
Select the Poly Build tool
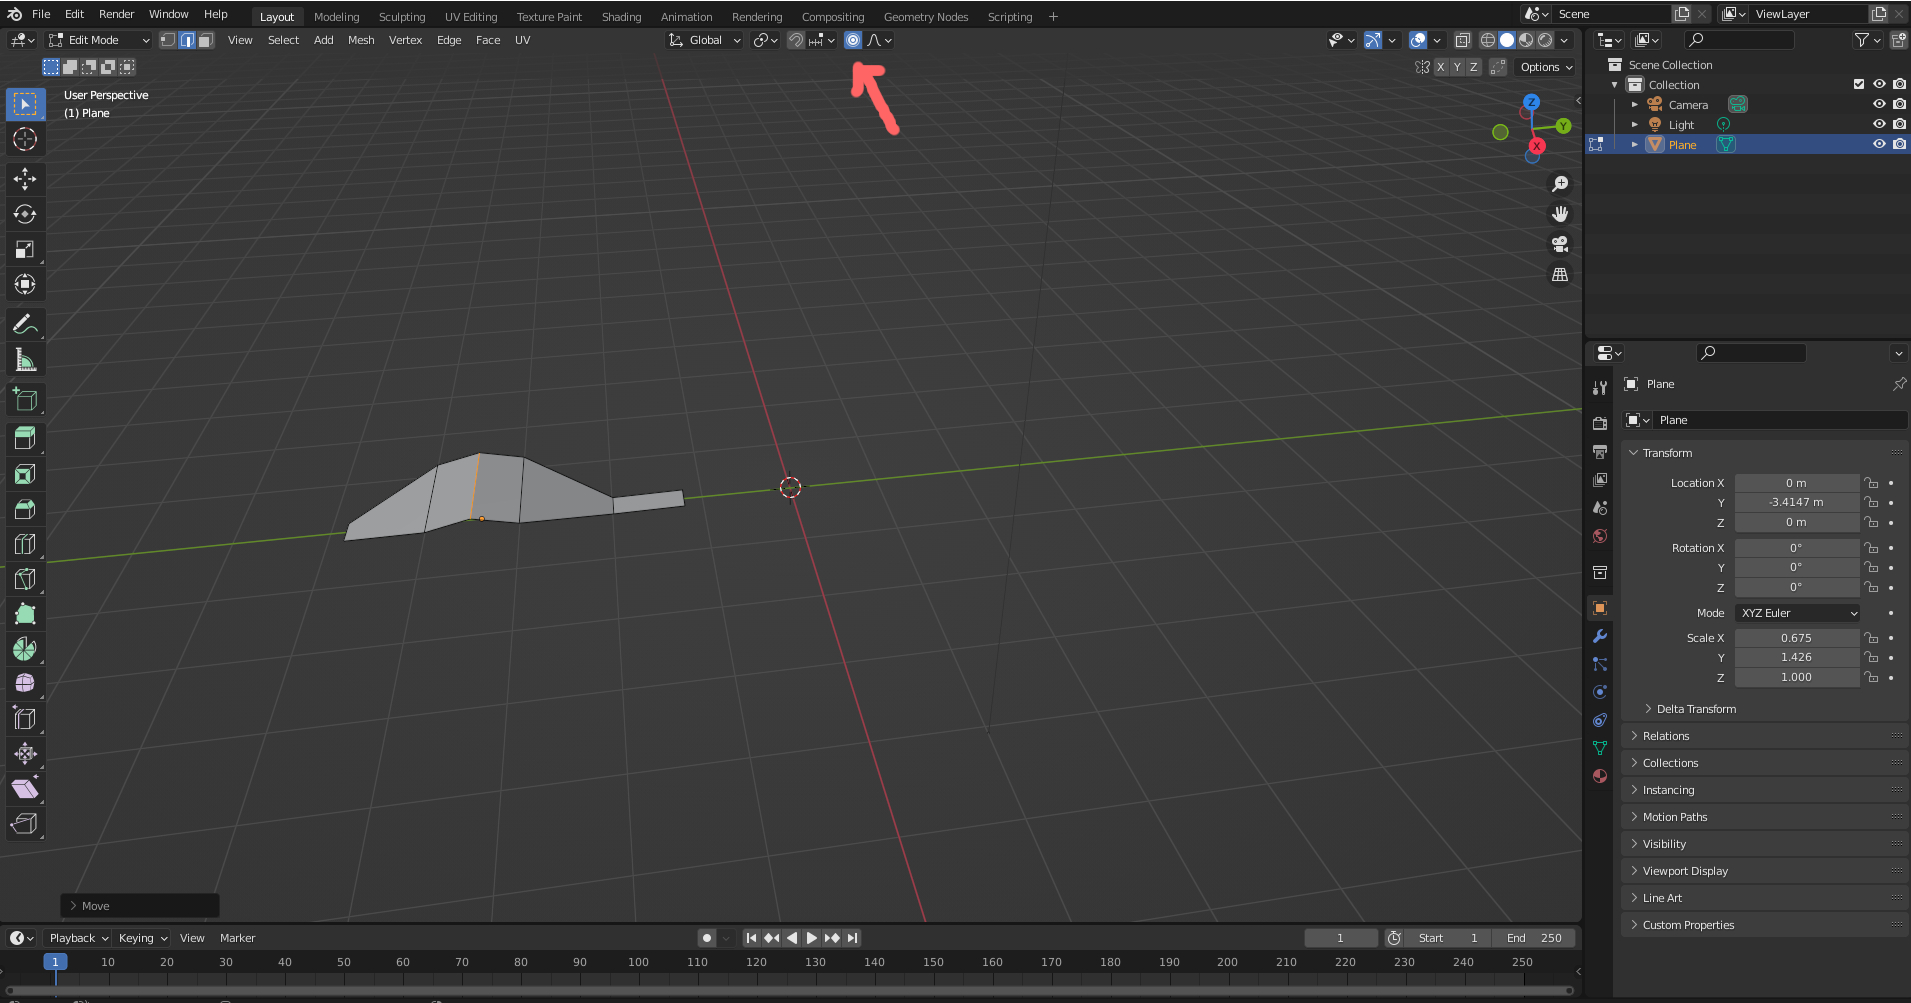(25, 614)
